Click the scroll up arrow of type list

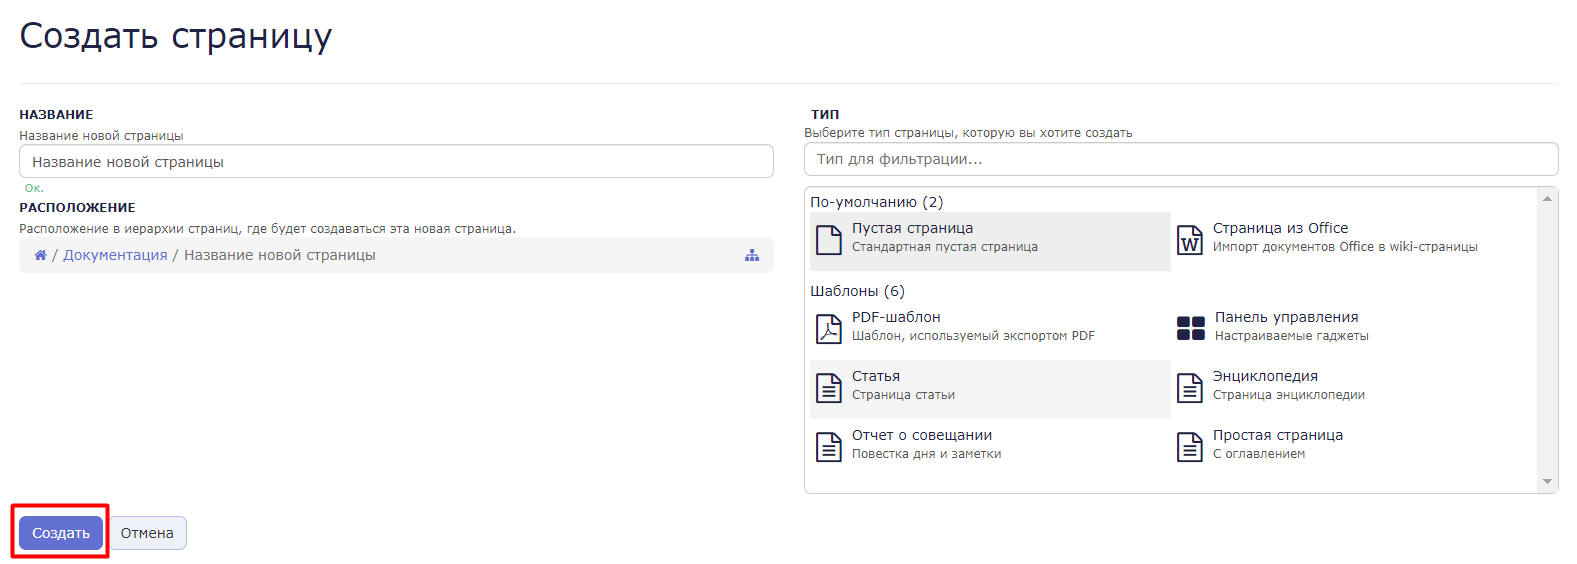pos(1548,198)
